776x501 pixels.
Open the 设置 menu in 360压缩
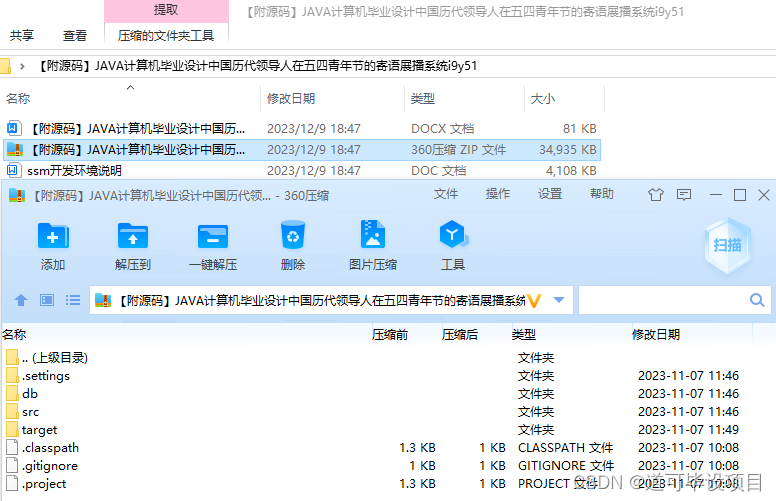[550, 194]
